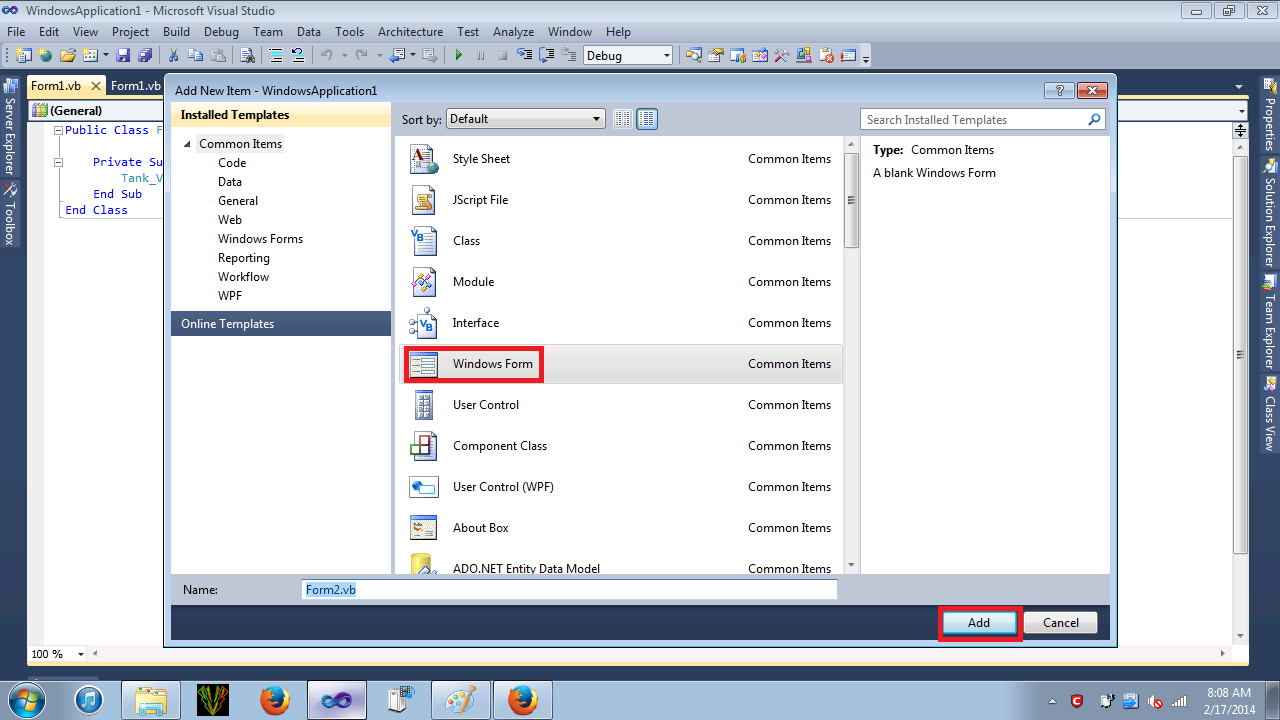Open the Build menu
The width and height of the screenshot is (1280, 720).
click(x=176, y=32)
